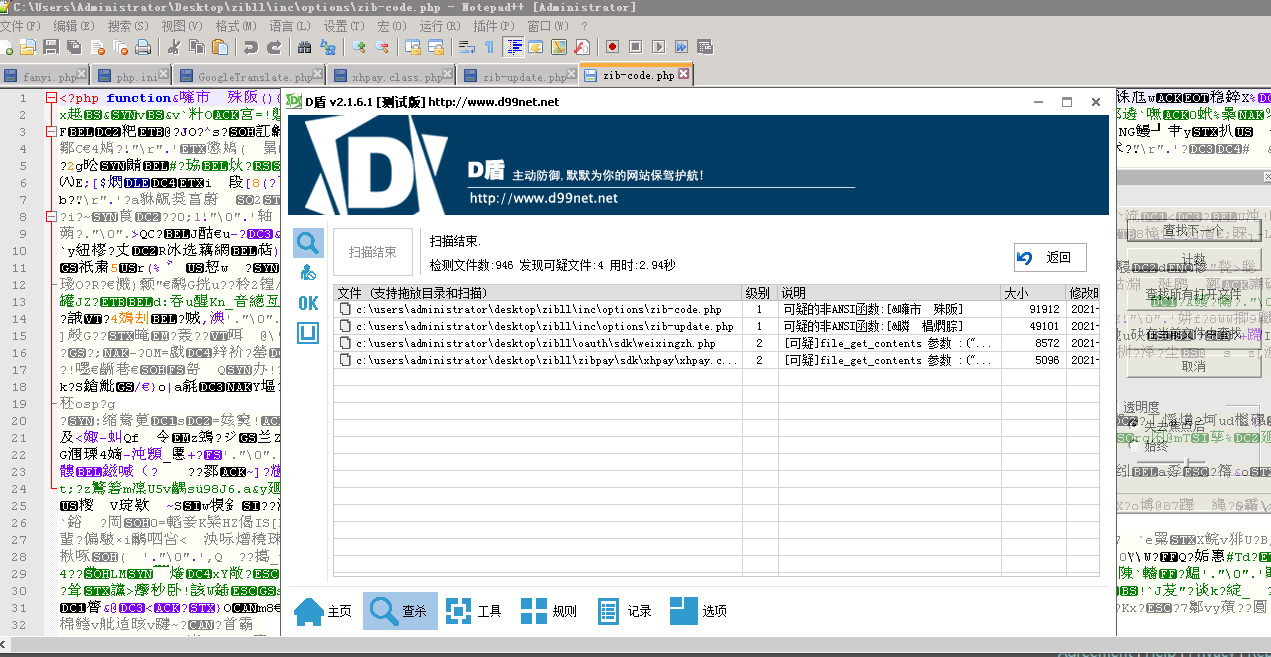Screen dimensions: 1271x657
Task: Open the 编辑(E) menu
Action: click(74, 25)
